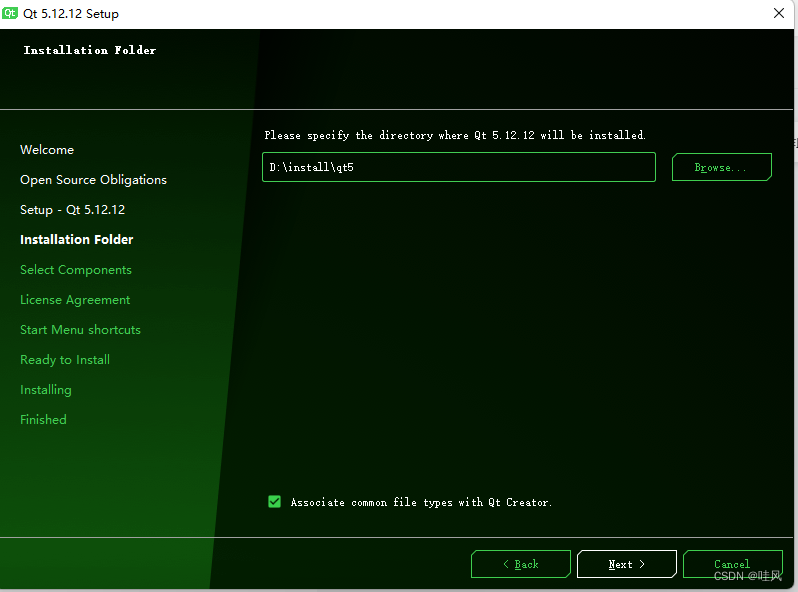Click the Qt 5.12.12 Setup window title
Screen dimensions: 798x592
click(x=71, y=13)
